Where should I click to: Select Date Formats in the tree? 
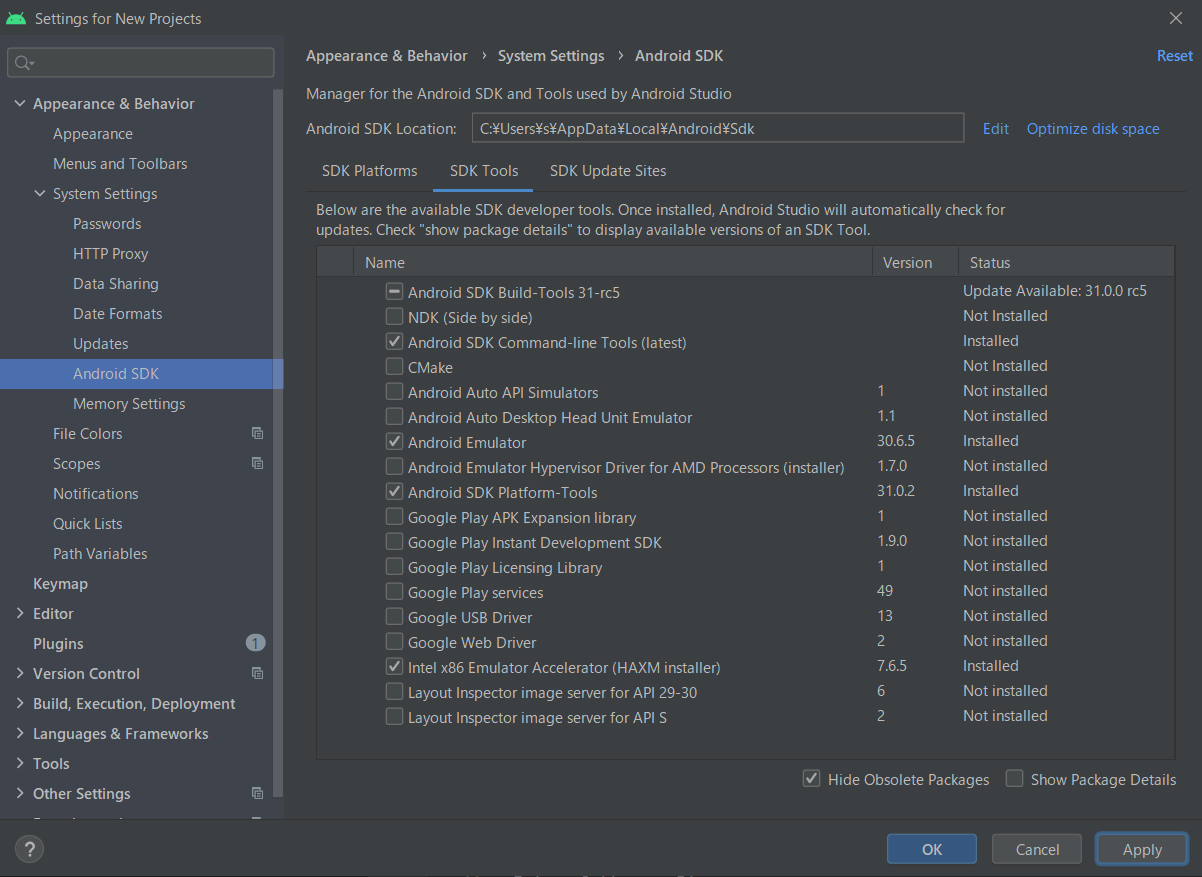[x=118, y=314]
